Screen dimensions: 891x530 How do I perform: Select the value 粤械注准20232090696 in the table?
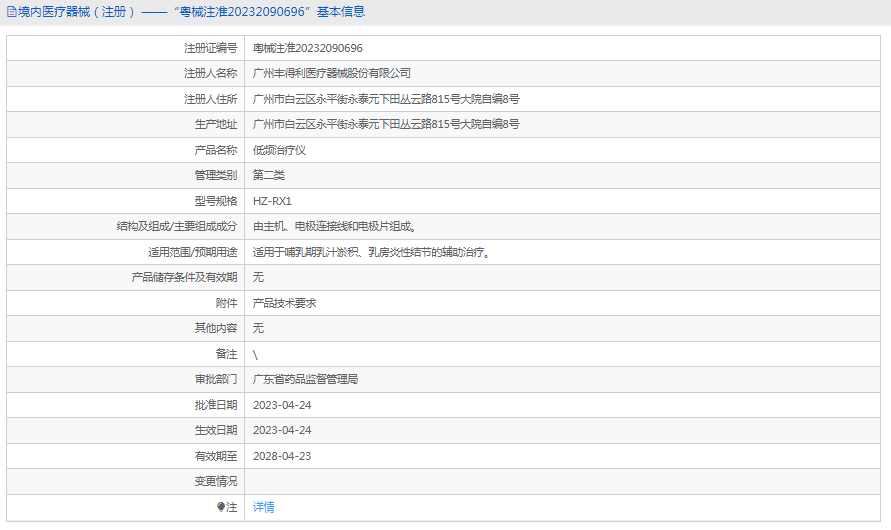pyautogui.click(x=307, y=48)
